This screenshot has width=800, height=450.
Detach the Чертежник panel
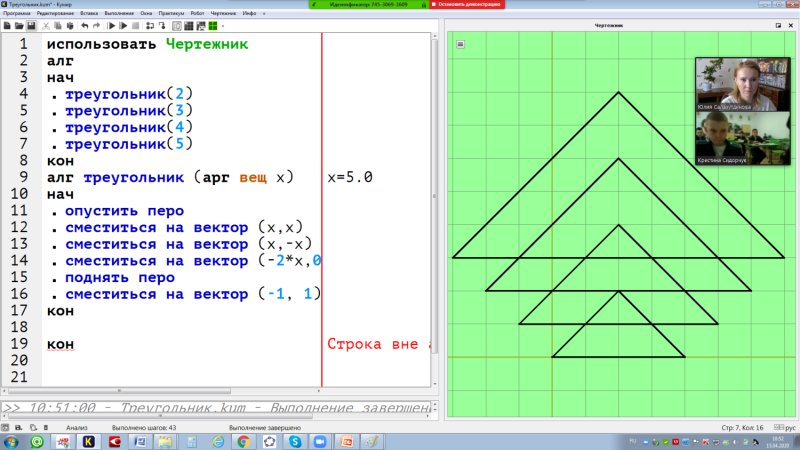click(x=778, y=25)
